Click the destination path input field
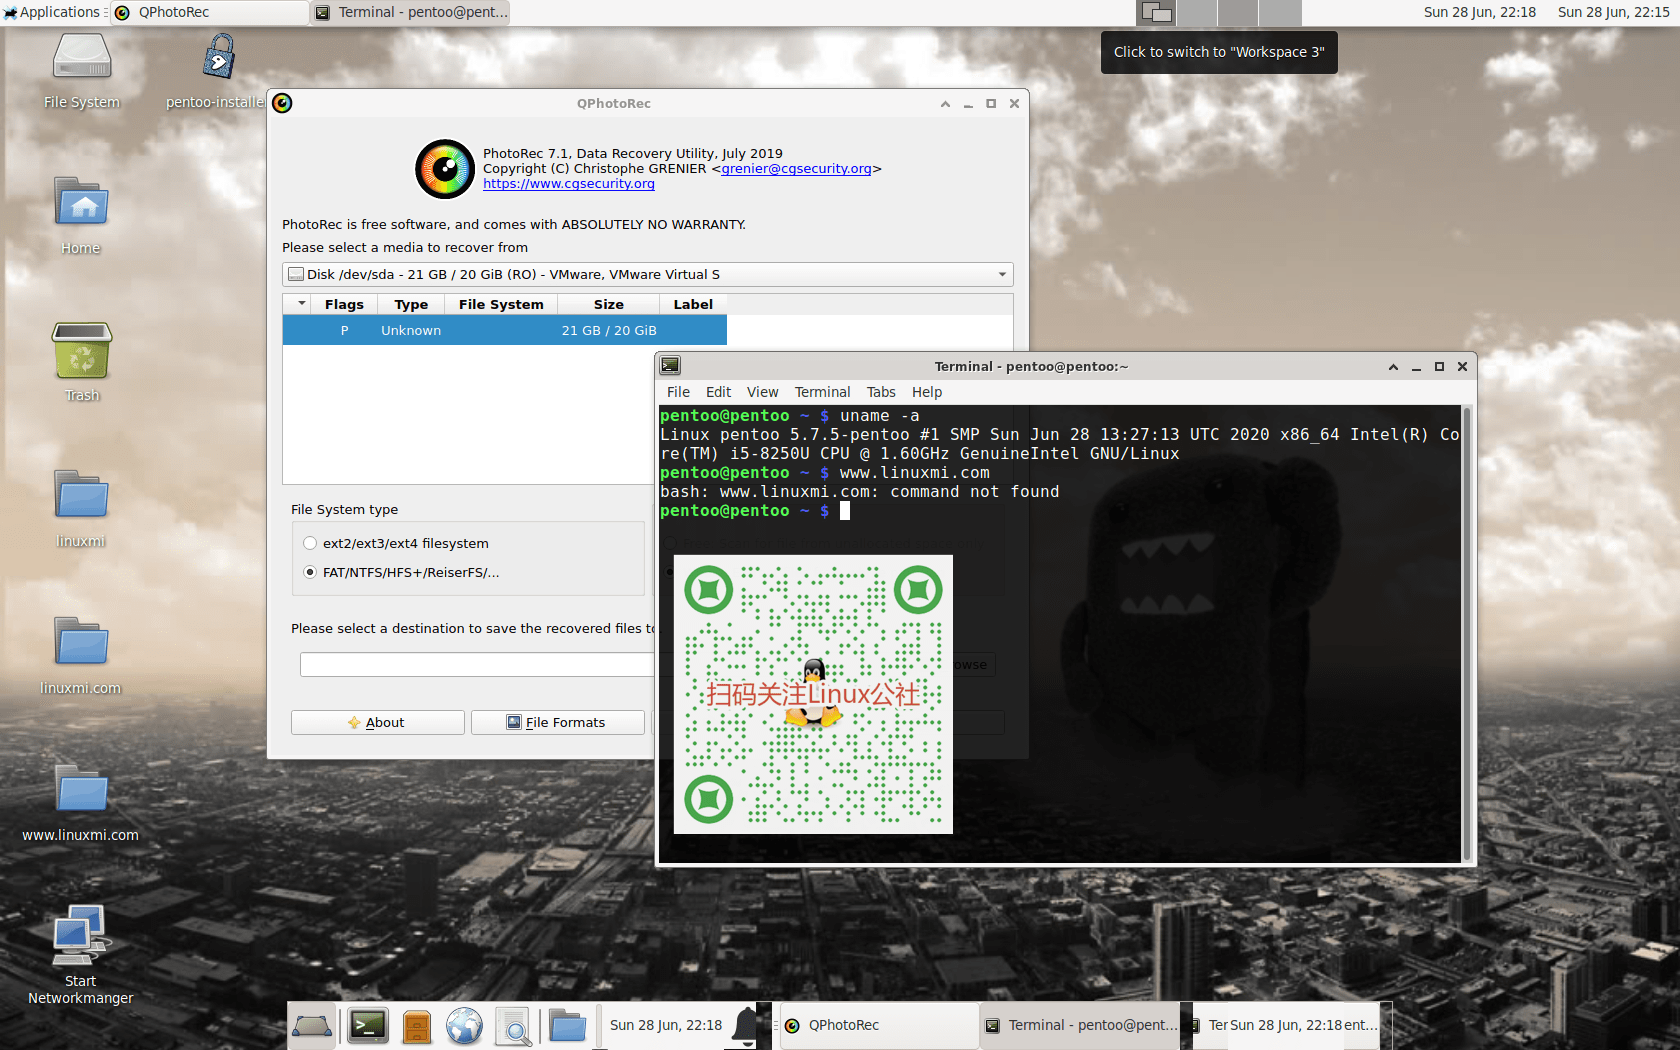The image size is (1680, 1050). (x=477, y=665)
